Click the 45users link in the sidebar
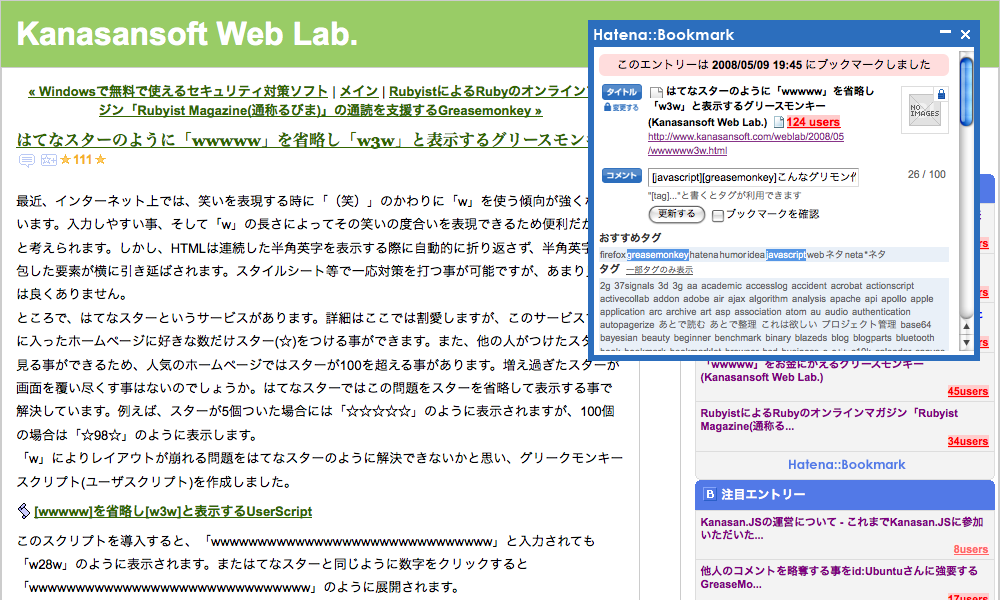 (968, 391)
